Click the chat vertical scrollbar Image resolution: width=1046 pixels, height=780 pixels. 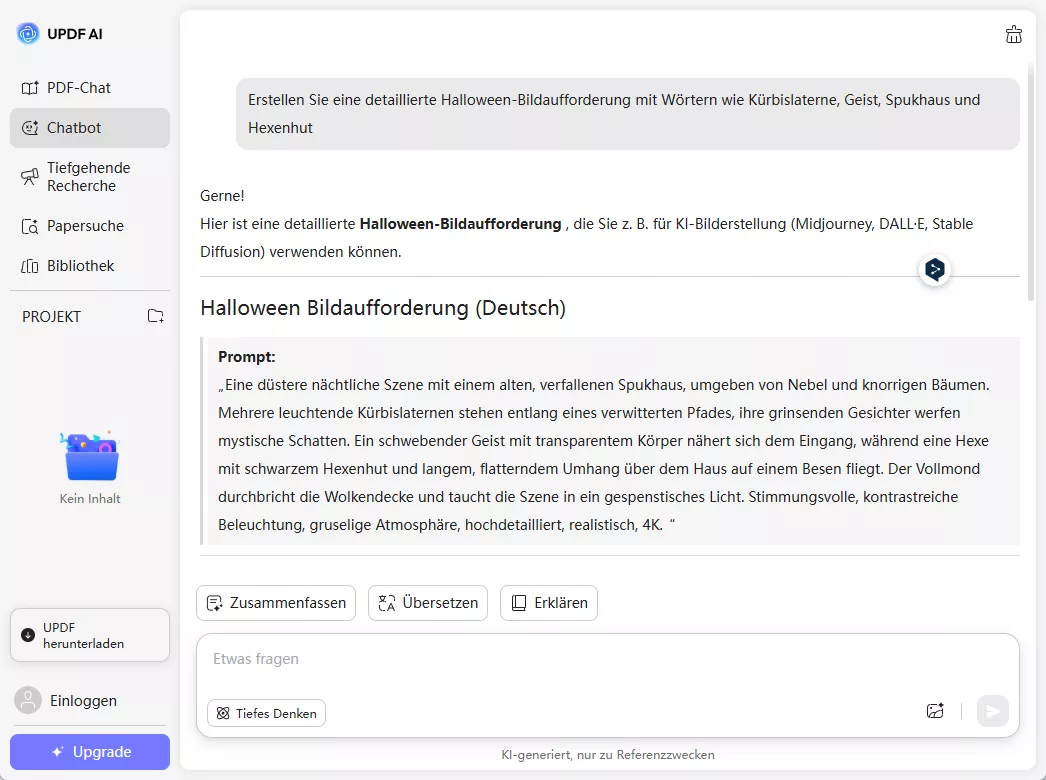pyautogui.click(x=1031, y=180)
